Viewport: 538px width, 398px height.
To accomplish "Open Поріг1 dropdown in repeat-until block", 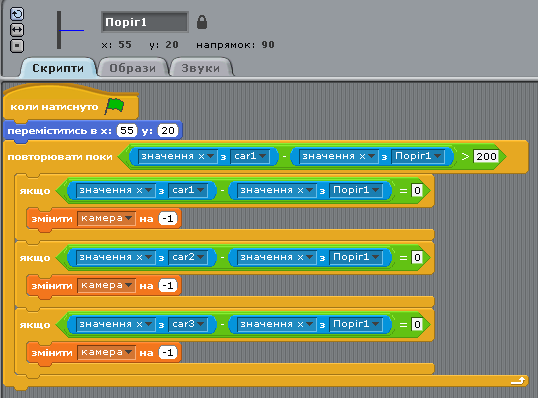I will [x=418, y=156].
